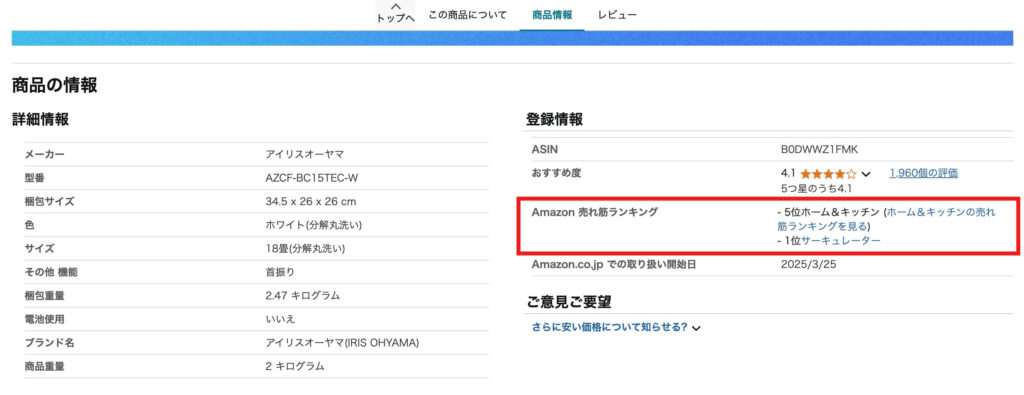
Task: Switch to the レビュー tab
Action: click(617, 14)
